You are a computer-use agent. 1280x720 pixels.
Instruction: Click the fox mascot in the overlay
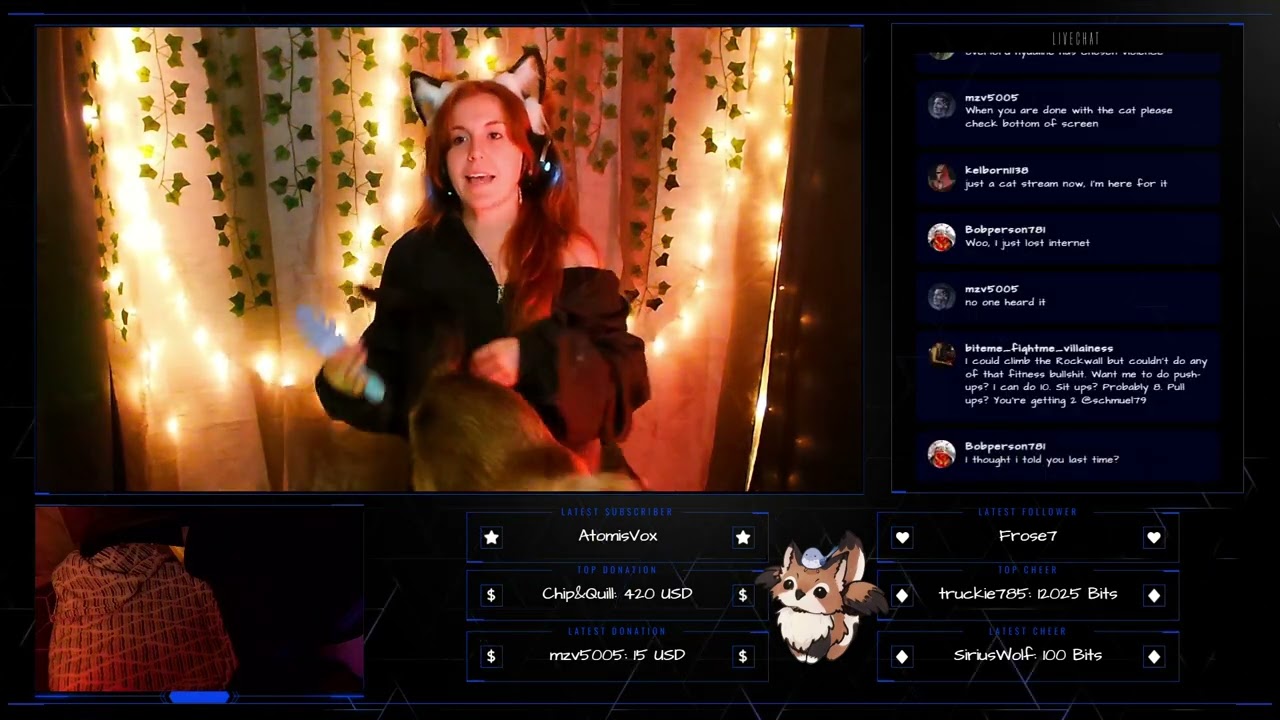820,600
